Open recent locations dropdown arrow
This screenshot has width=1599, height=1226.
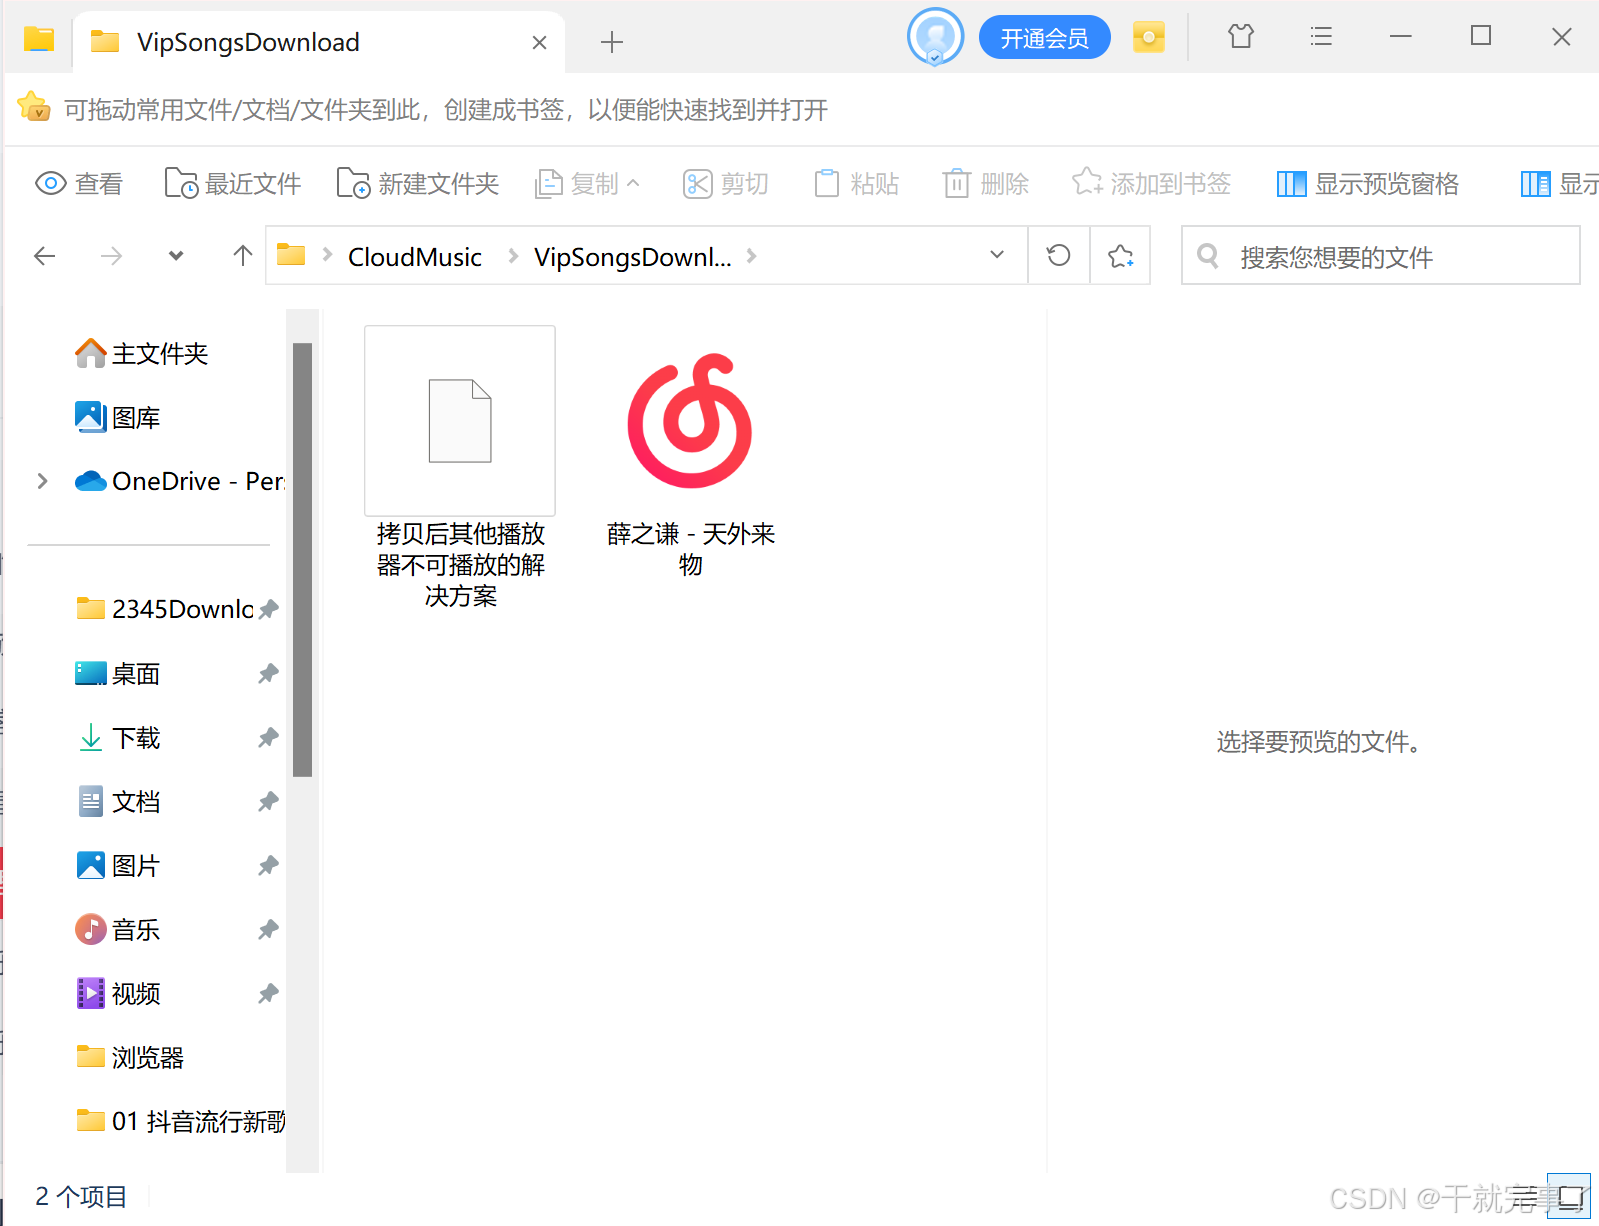(x=176, y=256)
